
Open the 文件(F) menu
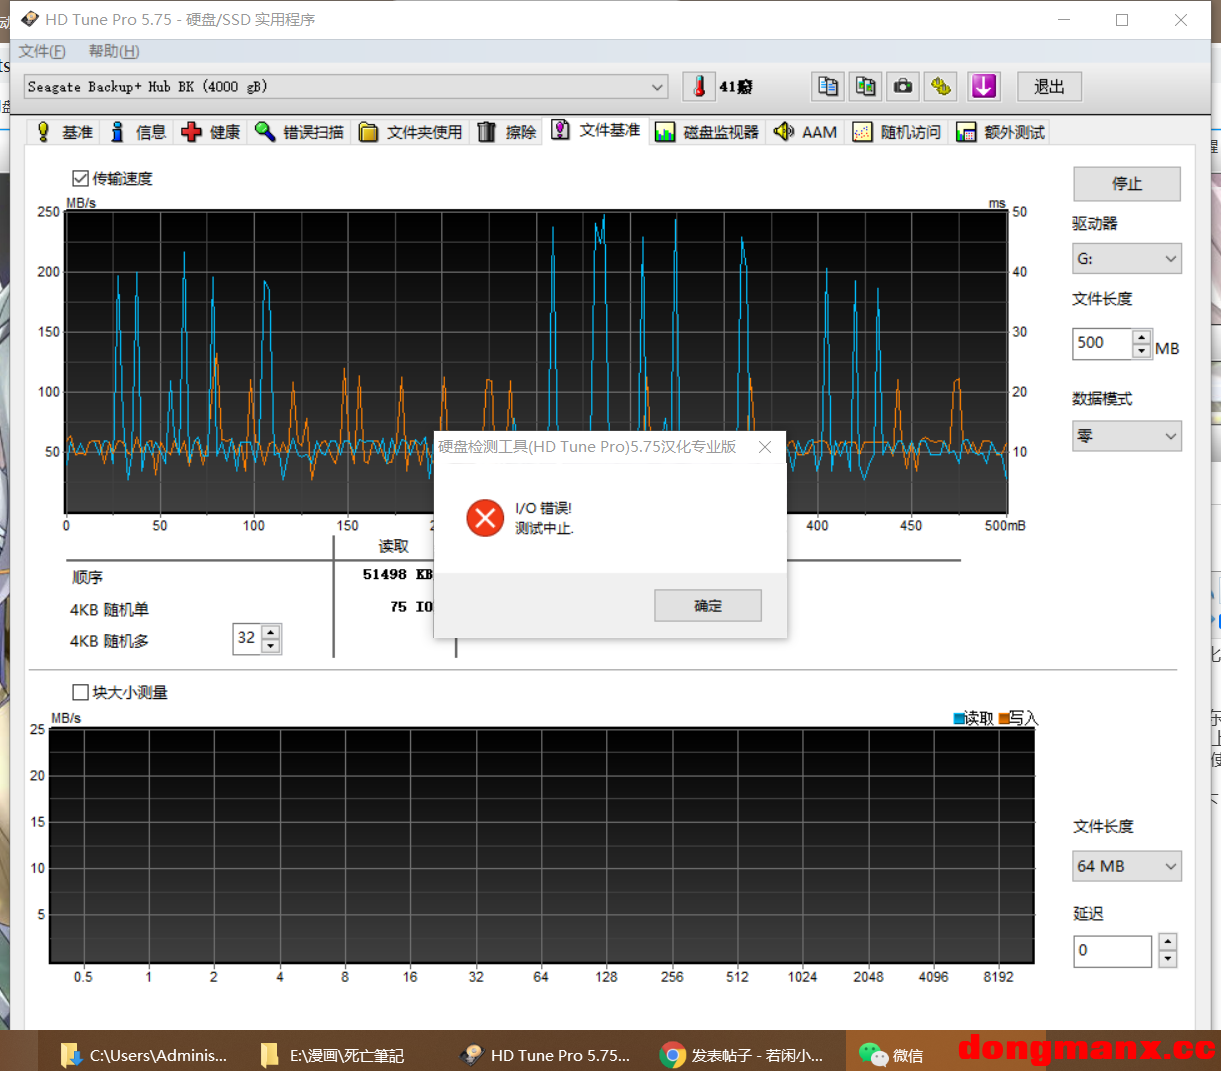[42, 51]
